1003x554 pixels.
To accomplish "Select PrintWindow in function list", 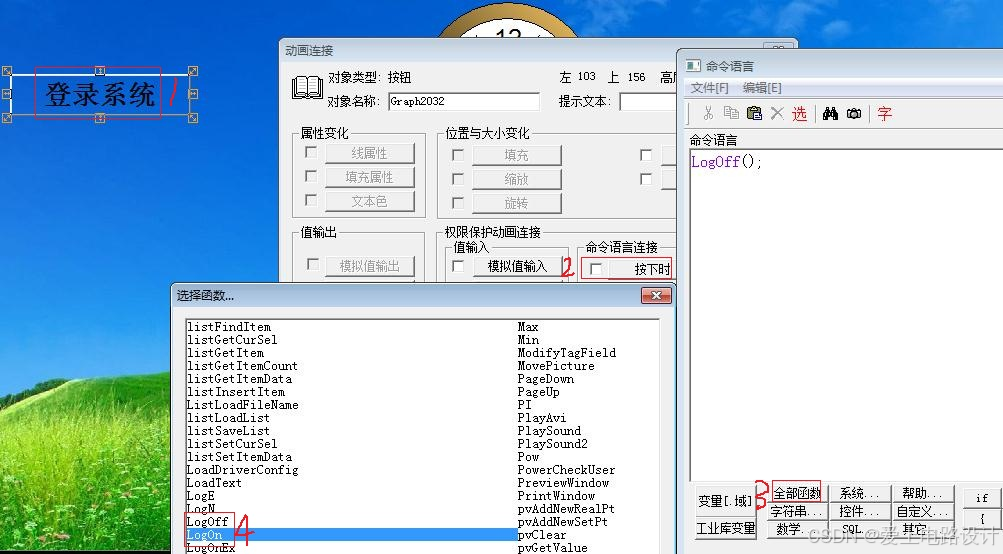I will click(557, 496).
